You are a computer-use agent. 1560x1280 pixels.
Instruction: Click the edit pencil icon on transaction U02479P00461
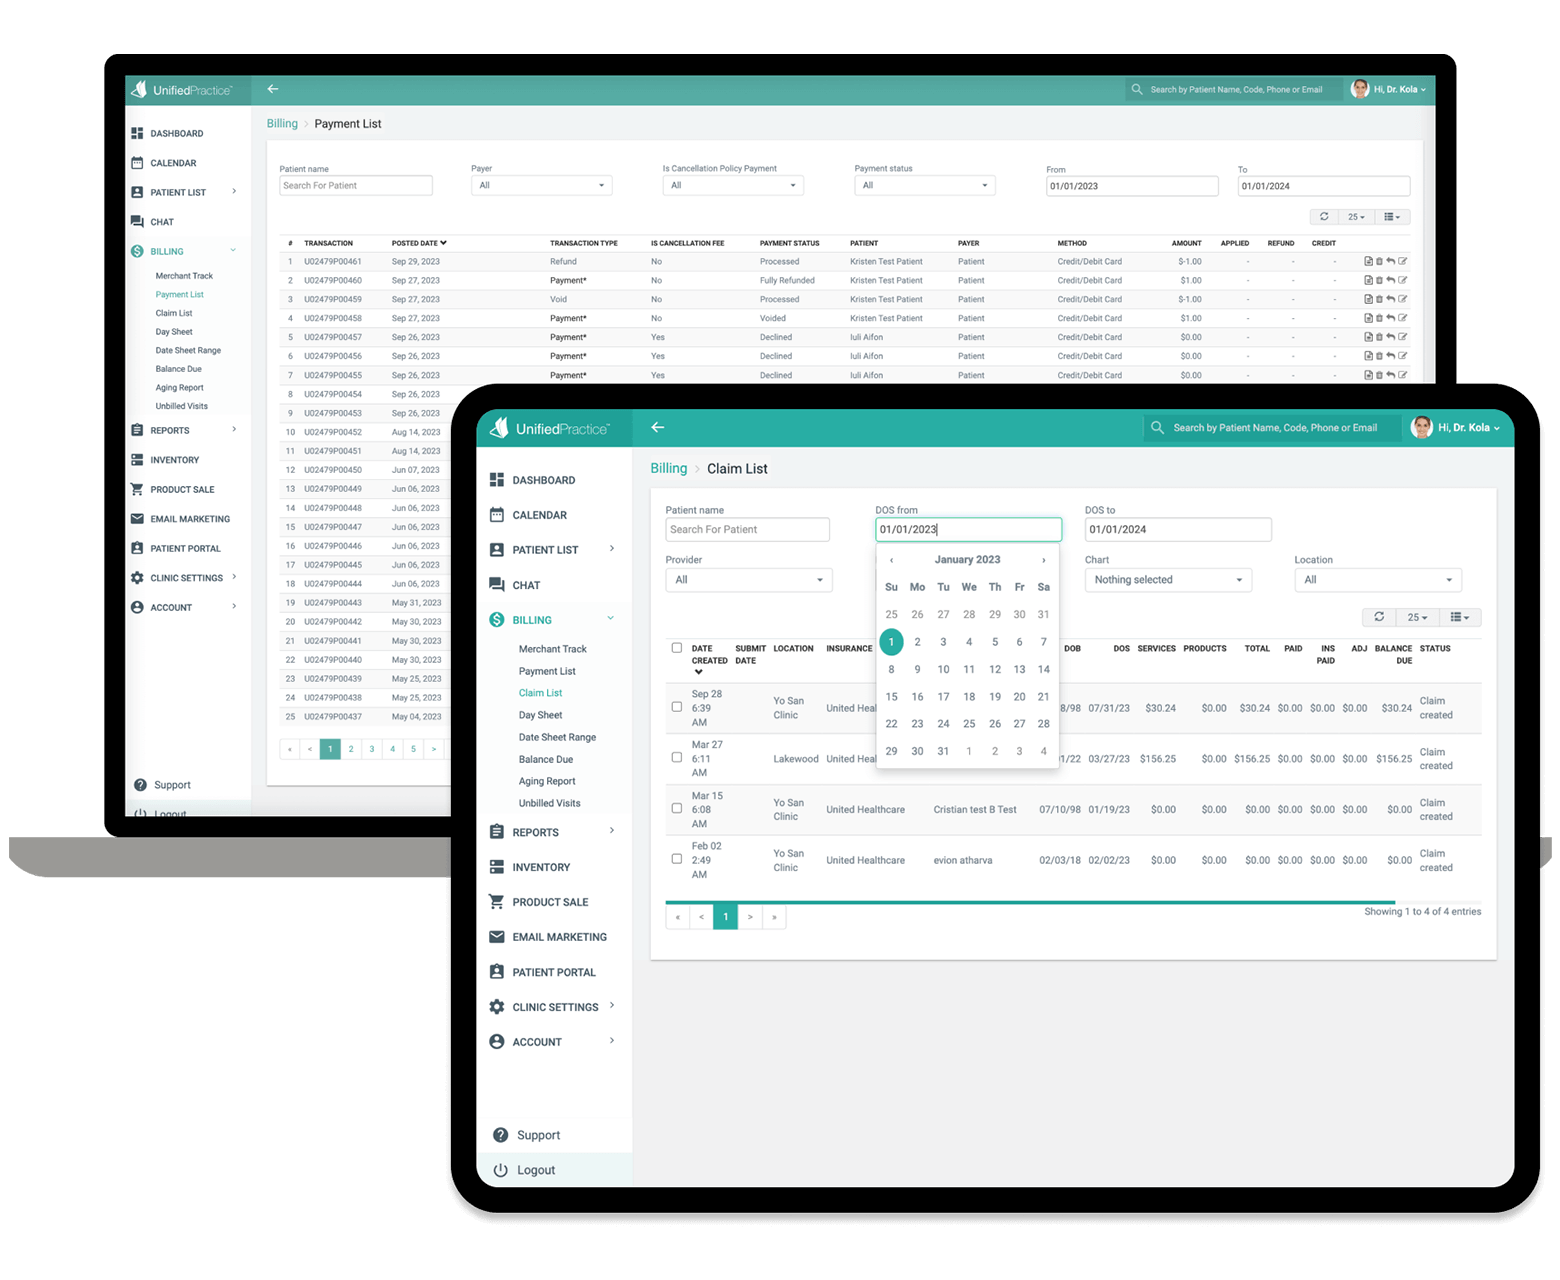pyautogui.click(x=1403, y=261)
